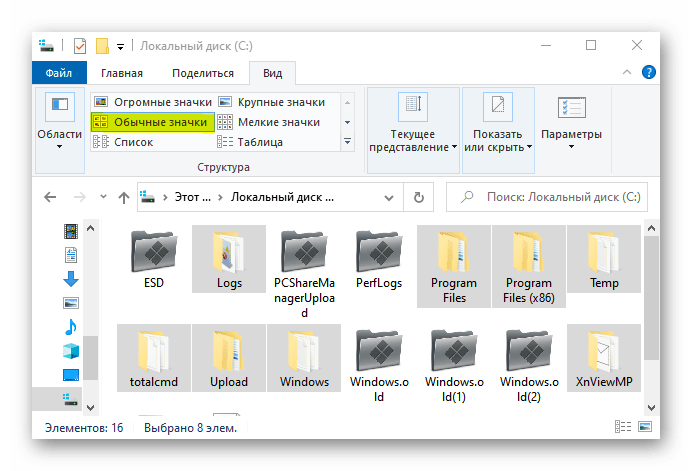Open Music note icon in sidebar
Screen dimensions: 692x471
tap(71, 327)
